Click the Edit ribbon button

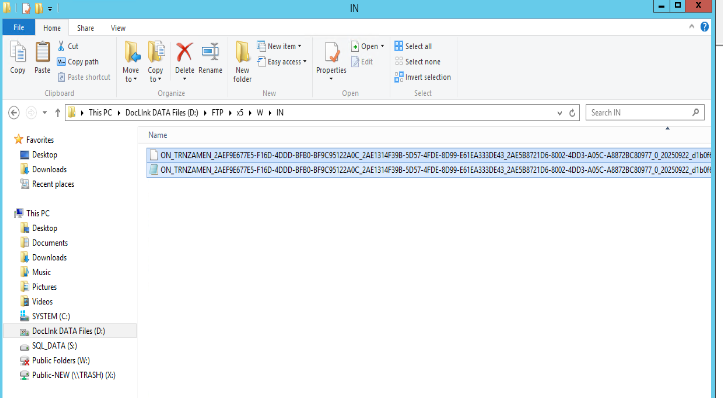coord(362,62)
